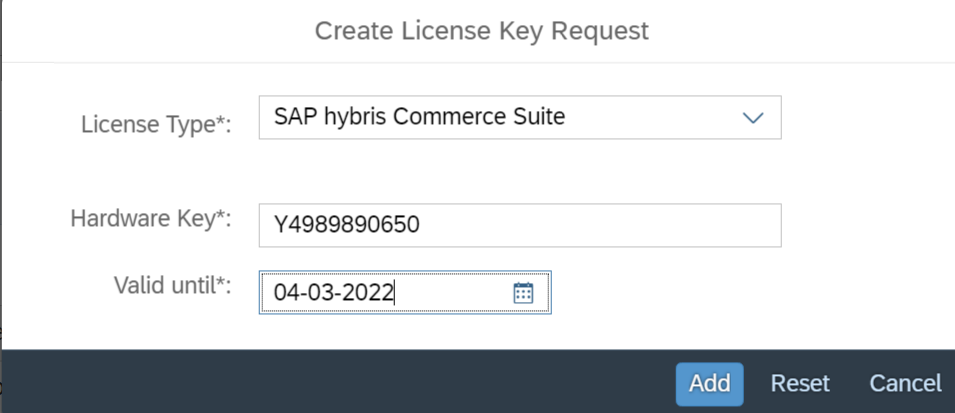This screenshot has height=413, width=955.
Task: Open the calendar date picker icon
Action: tap(523, 293)
